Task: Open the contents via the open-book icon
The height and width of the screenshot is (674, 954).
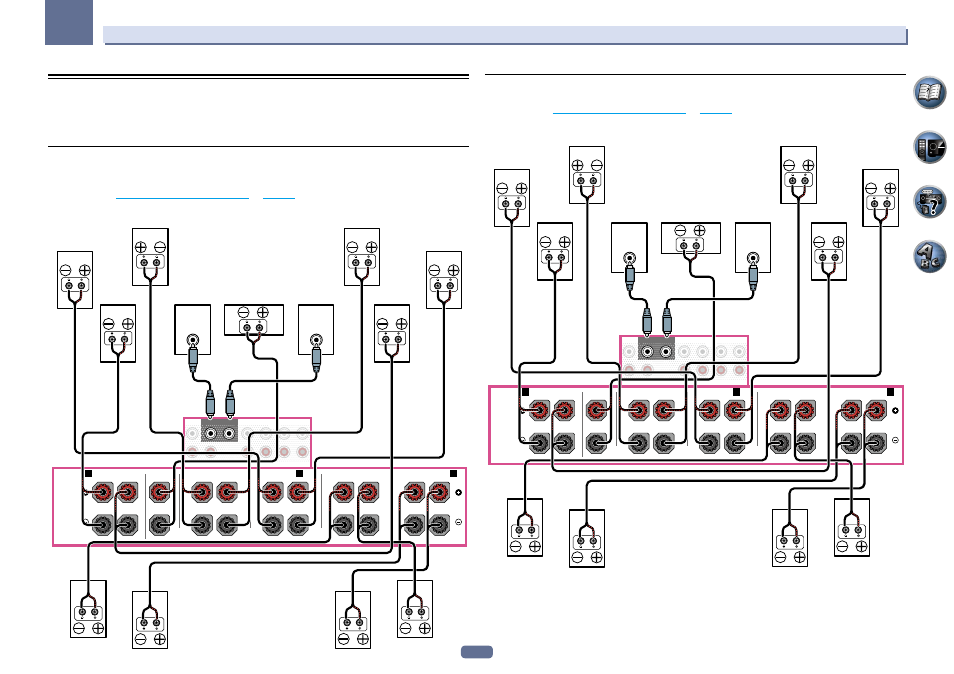Action: tap(930, 92)
